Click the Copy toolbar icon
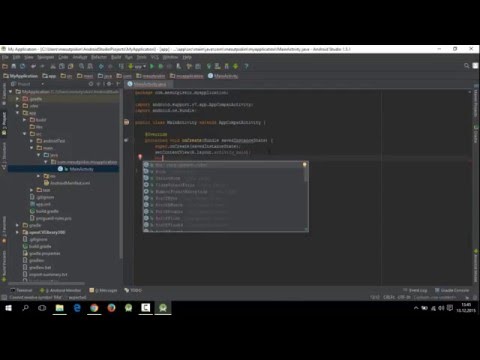Screen dimensions: 480x360 click(62, 66)
